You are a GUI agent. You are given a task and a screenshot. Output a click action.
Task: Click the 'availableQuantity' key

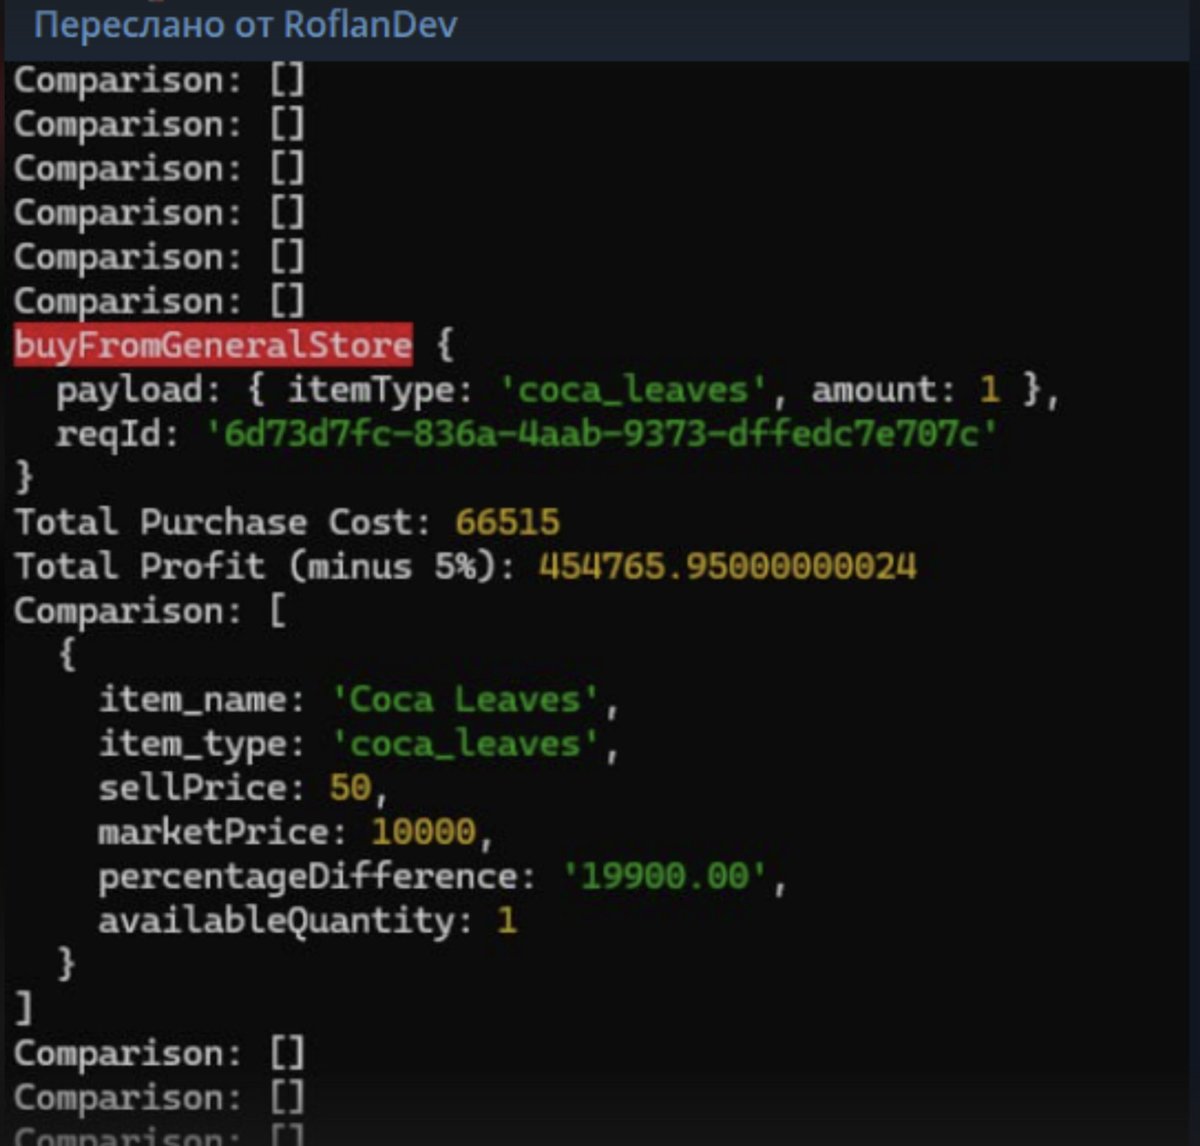click(277, 920)
